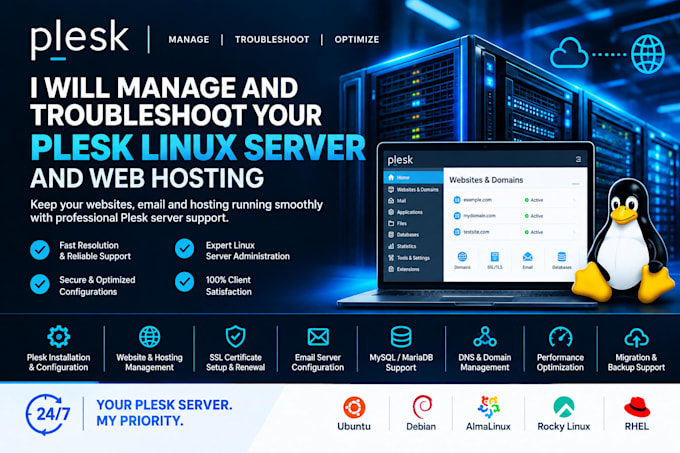The height and width of the screenshot is (453, 680).
Task: Open Applications in the laptop sidebar
Action: pyautogui.click(x=413, y=212)
